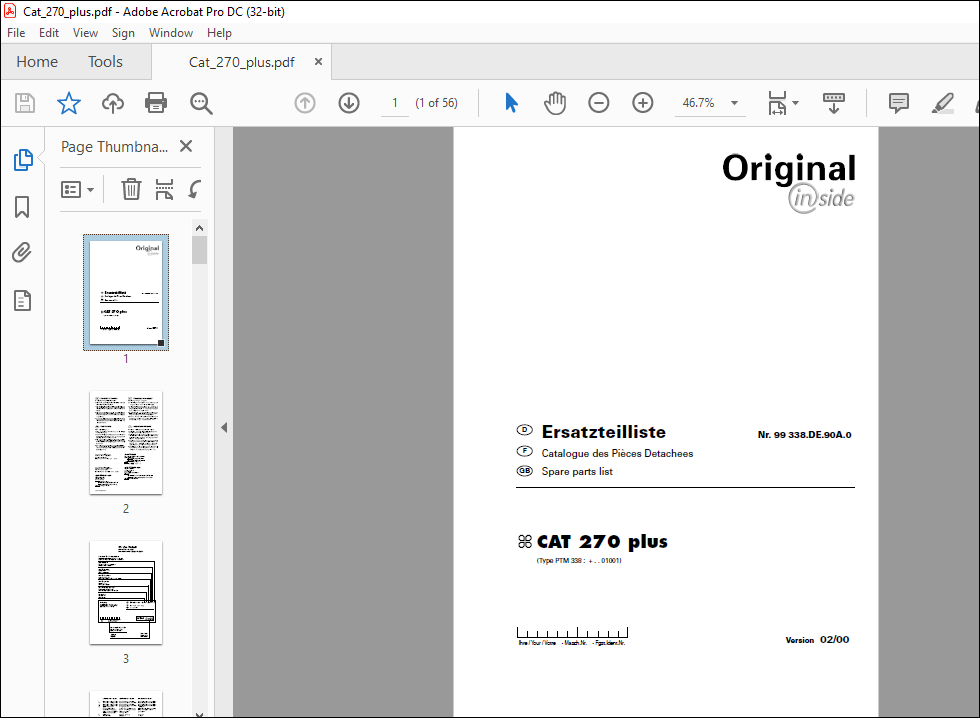Activate the Hand pan tool
Viewport: 980px width, 718px height.
[554, 103]
